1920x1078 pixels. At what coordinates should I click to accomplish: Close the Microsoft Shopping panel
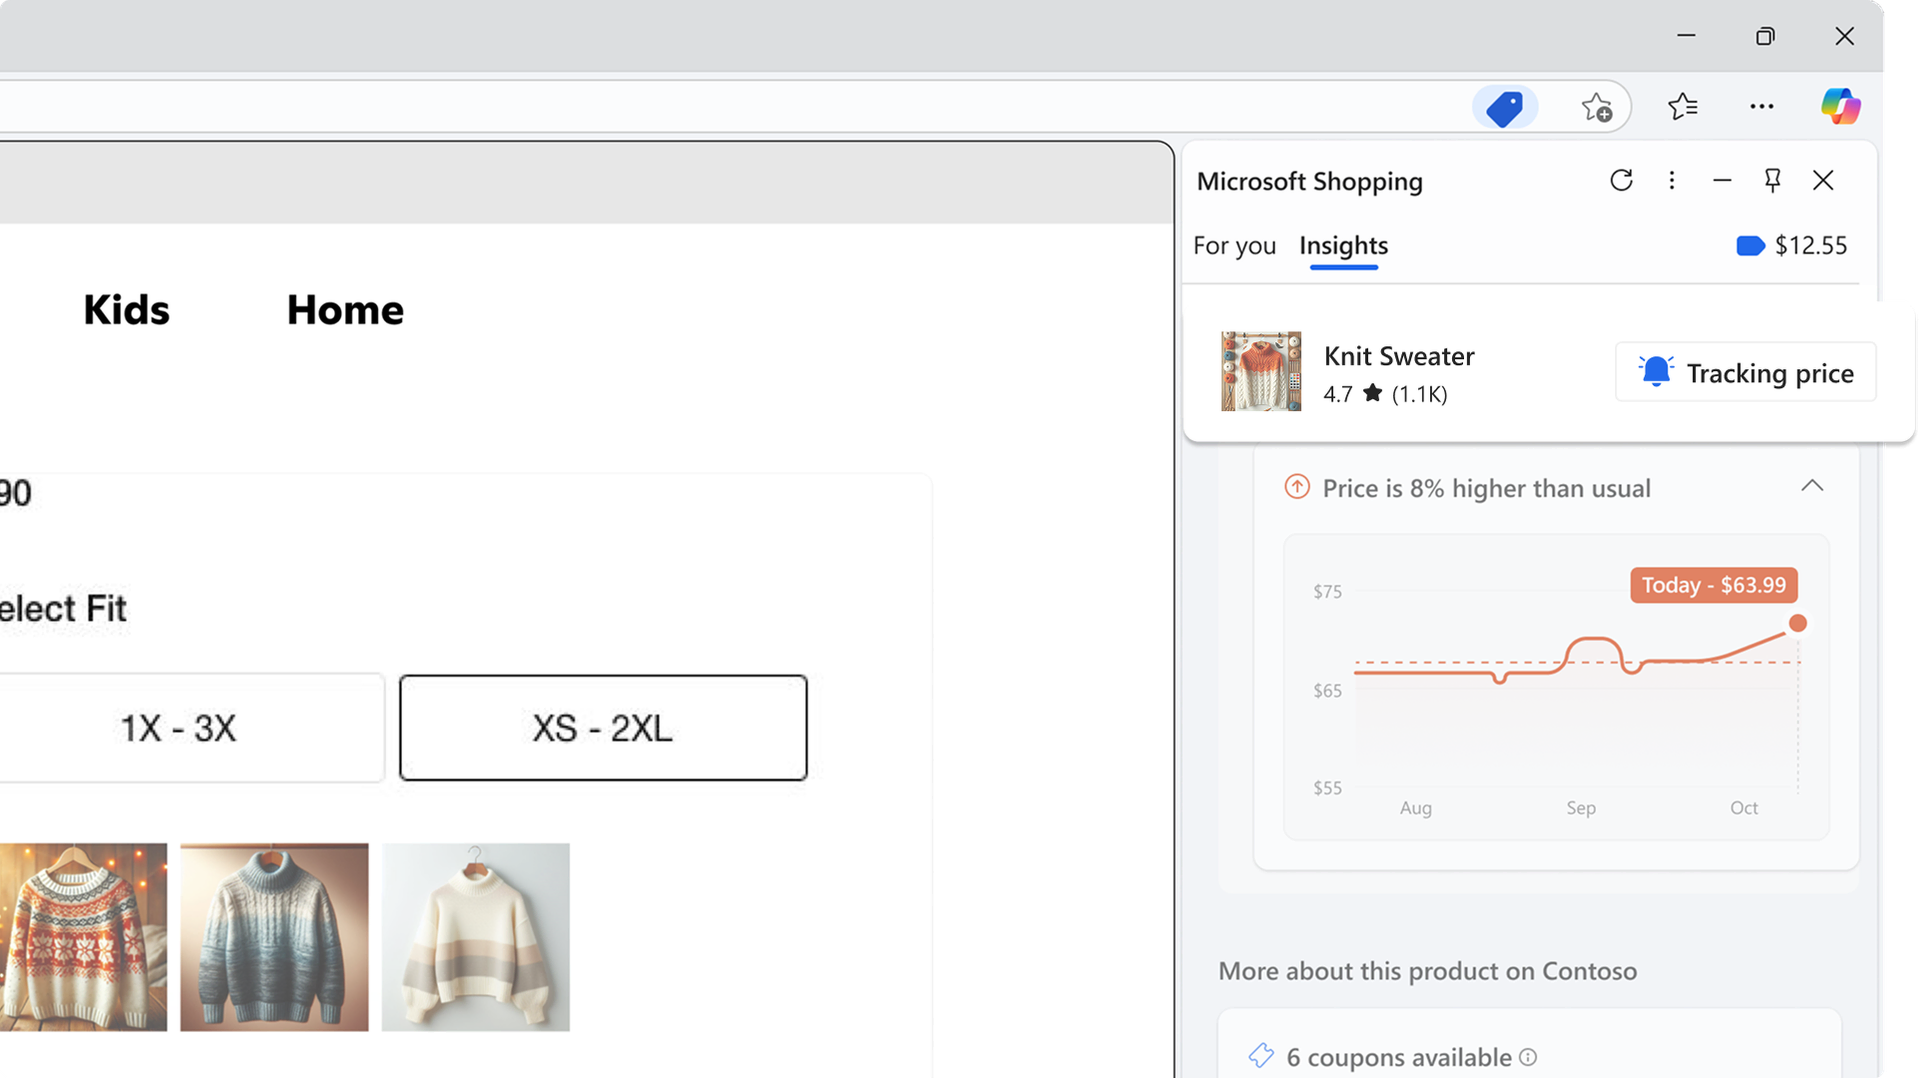coord(1823,180)
